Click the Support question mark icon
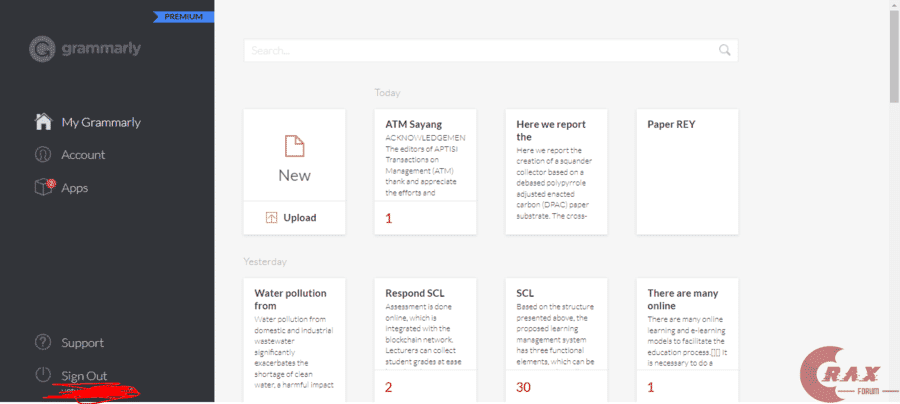The height and width of the screenshot is (404, 900). pos(43,343)
